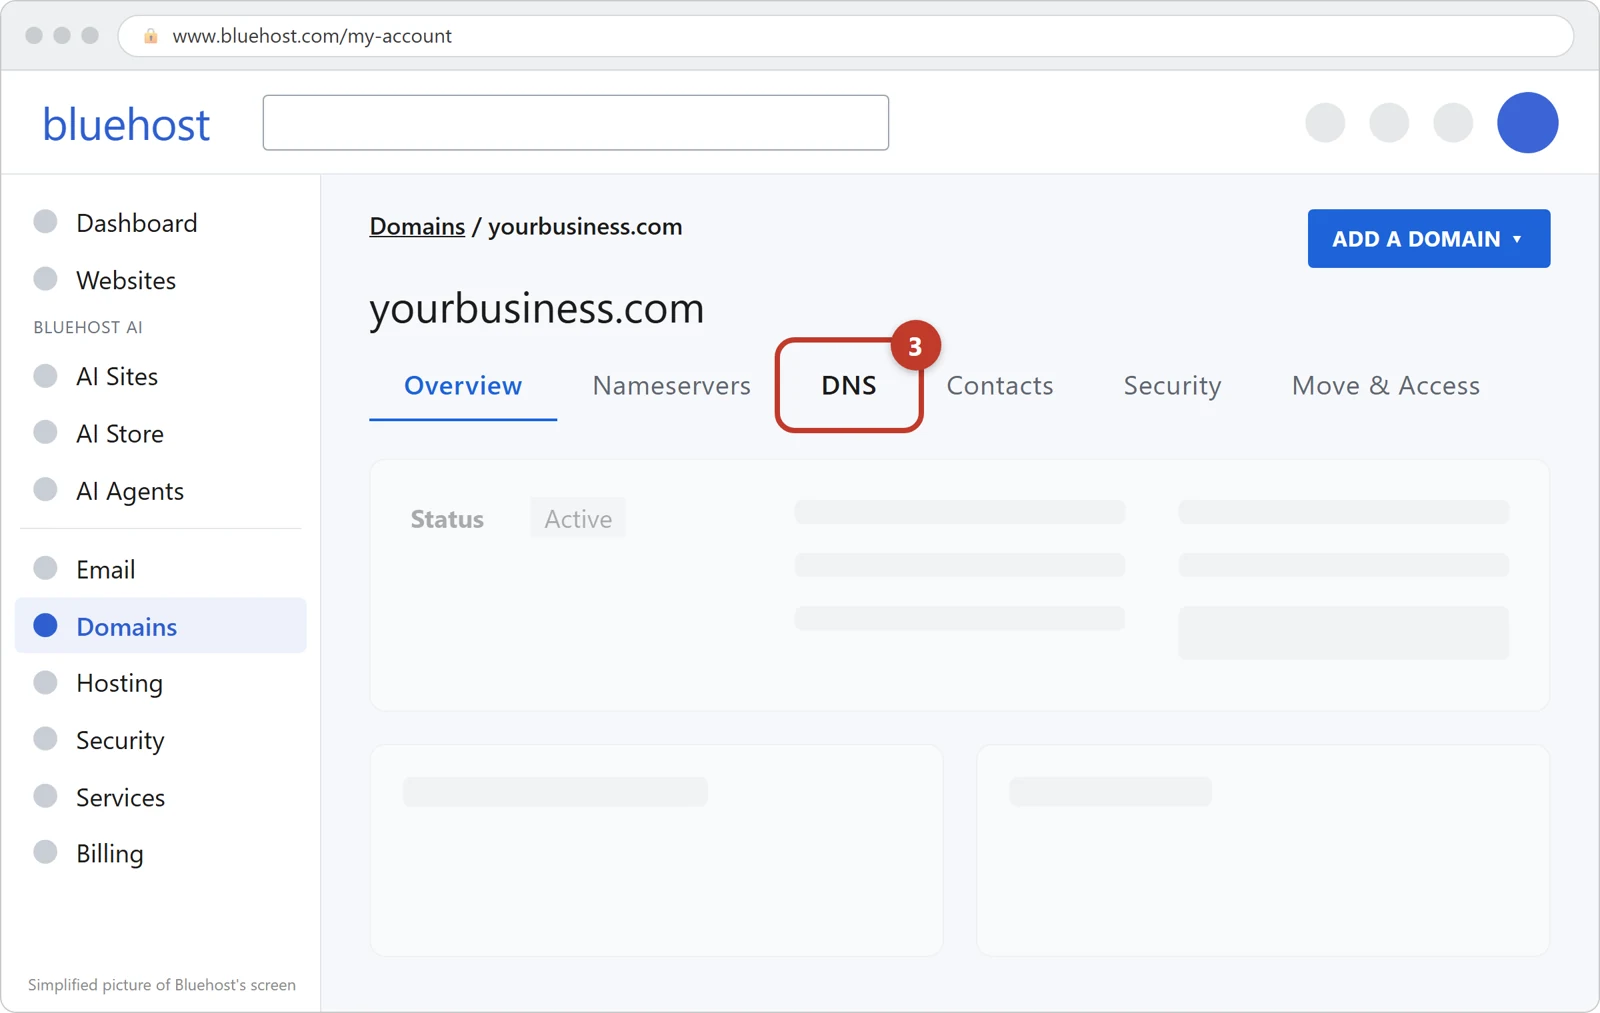
Task: Click the AI Store icon dot
Action: pyautogui.click(x=45, y=432)
